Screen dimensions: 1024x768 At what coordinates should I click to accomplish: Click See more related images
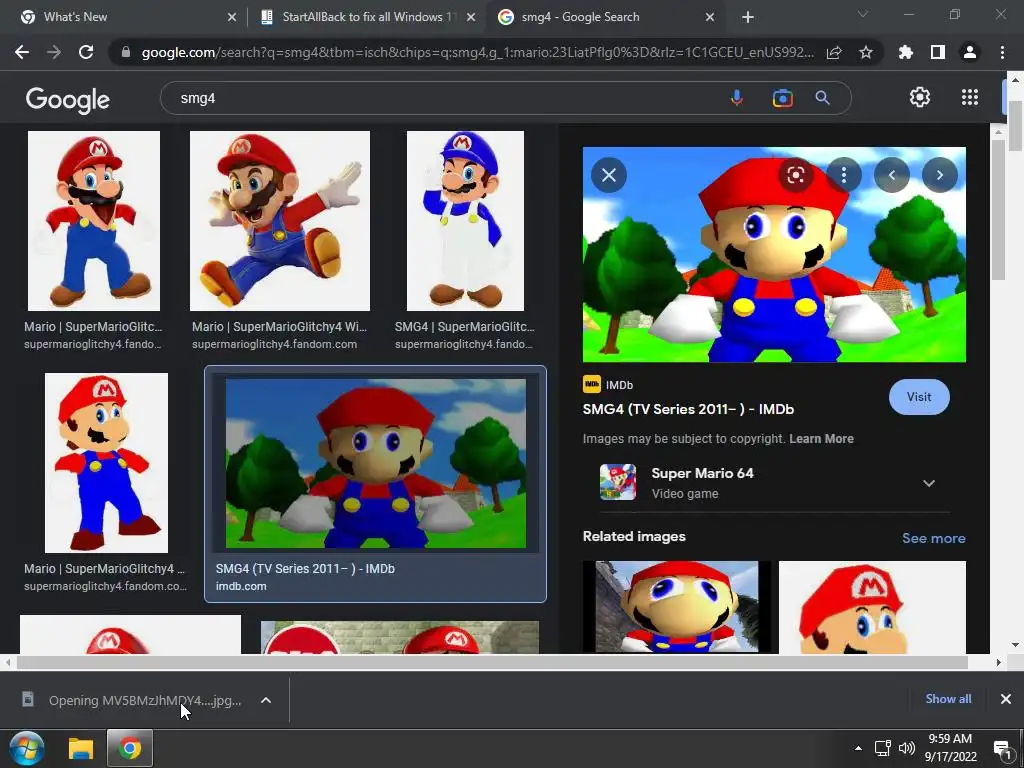933,538
